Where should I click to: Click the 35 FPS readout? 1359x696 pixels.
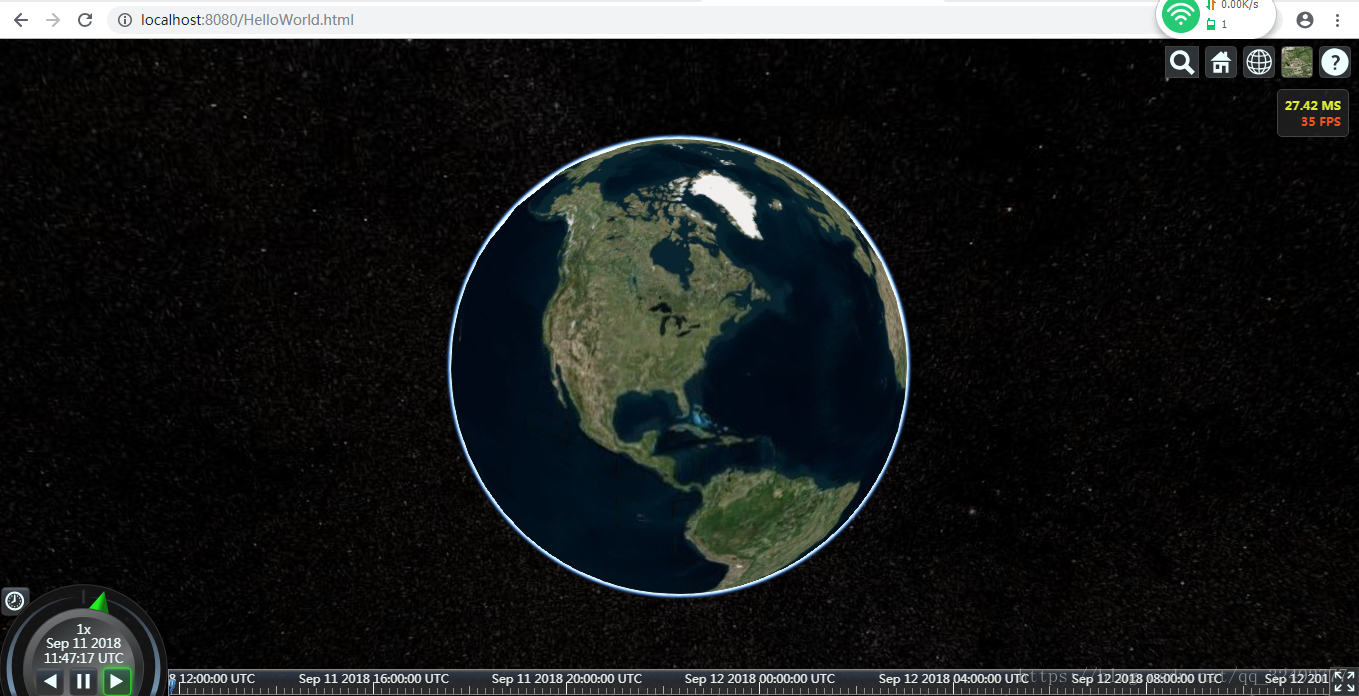point(1321,122)
